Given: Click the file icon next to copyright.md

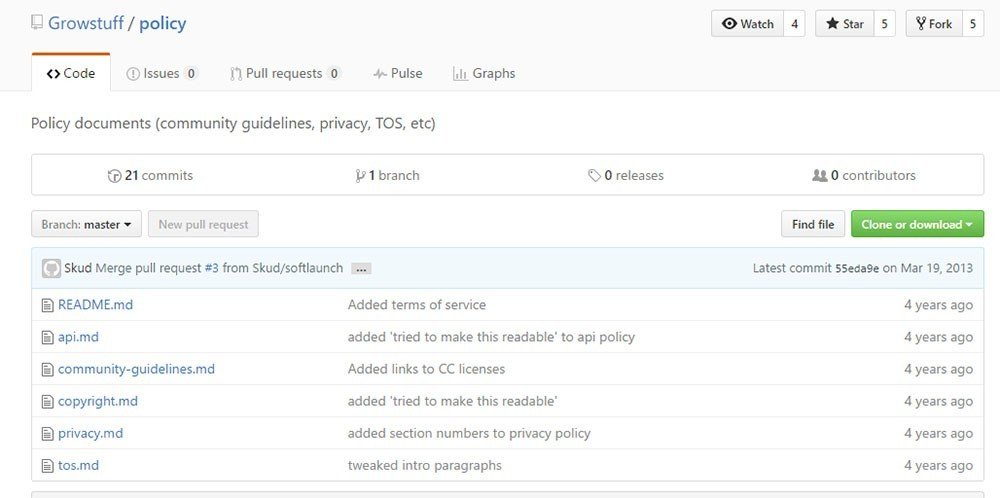Looking at the screenshot, I should [47, 402].
